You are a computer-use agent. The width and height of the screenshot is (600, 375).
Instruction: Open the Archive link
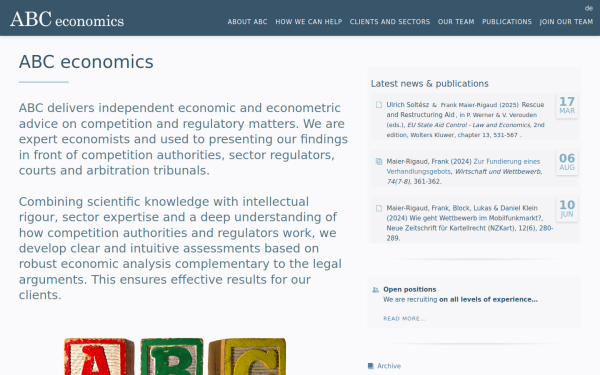[x=389, y=366]
